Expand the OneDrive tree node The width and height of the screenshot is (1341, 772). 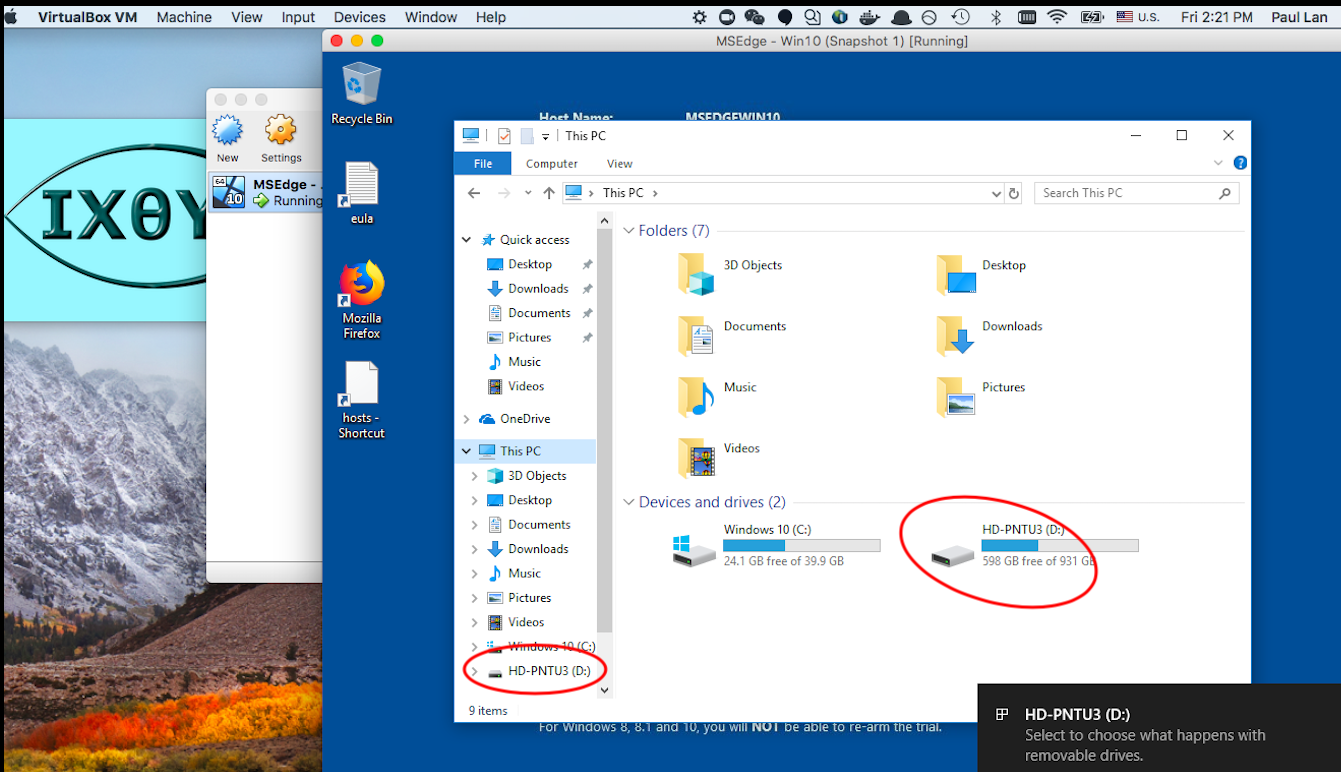[x=466, y=419]
